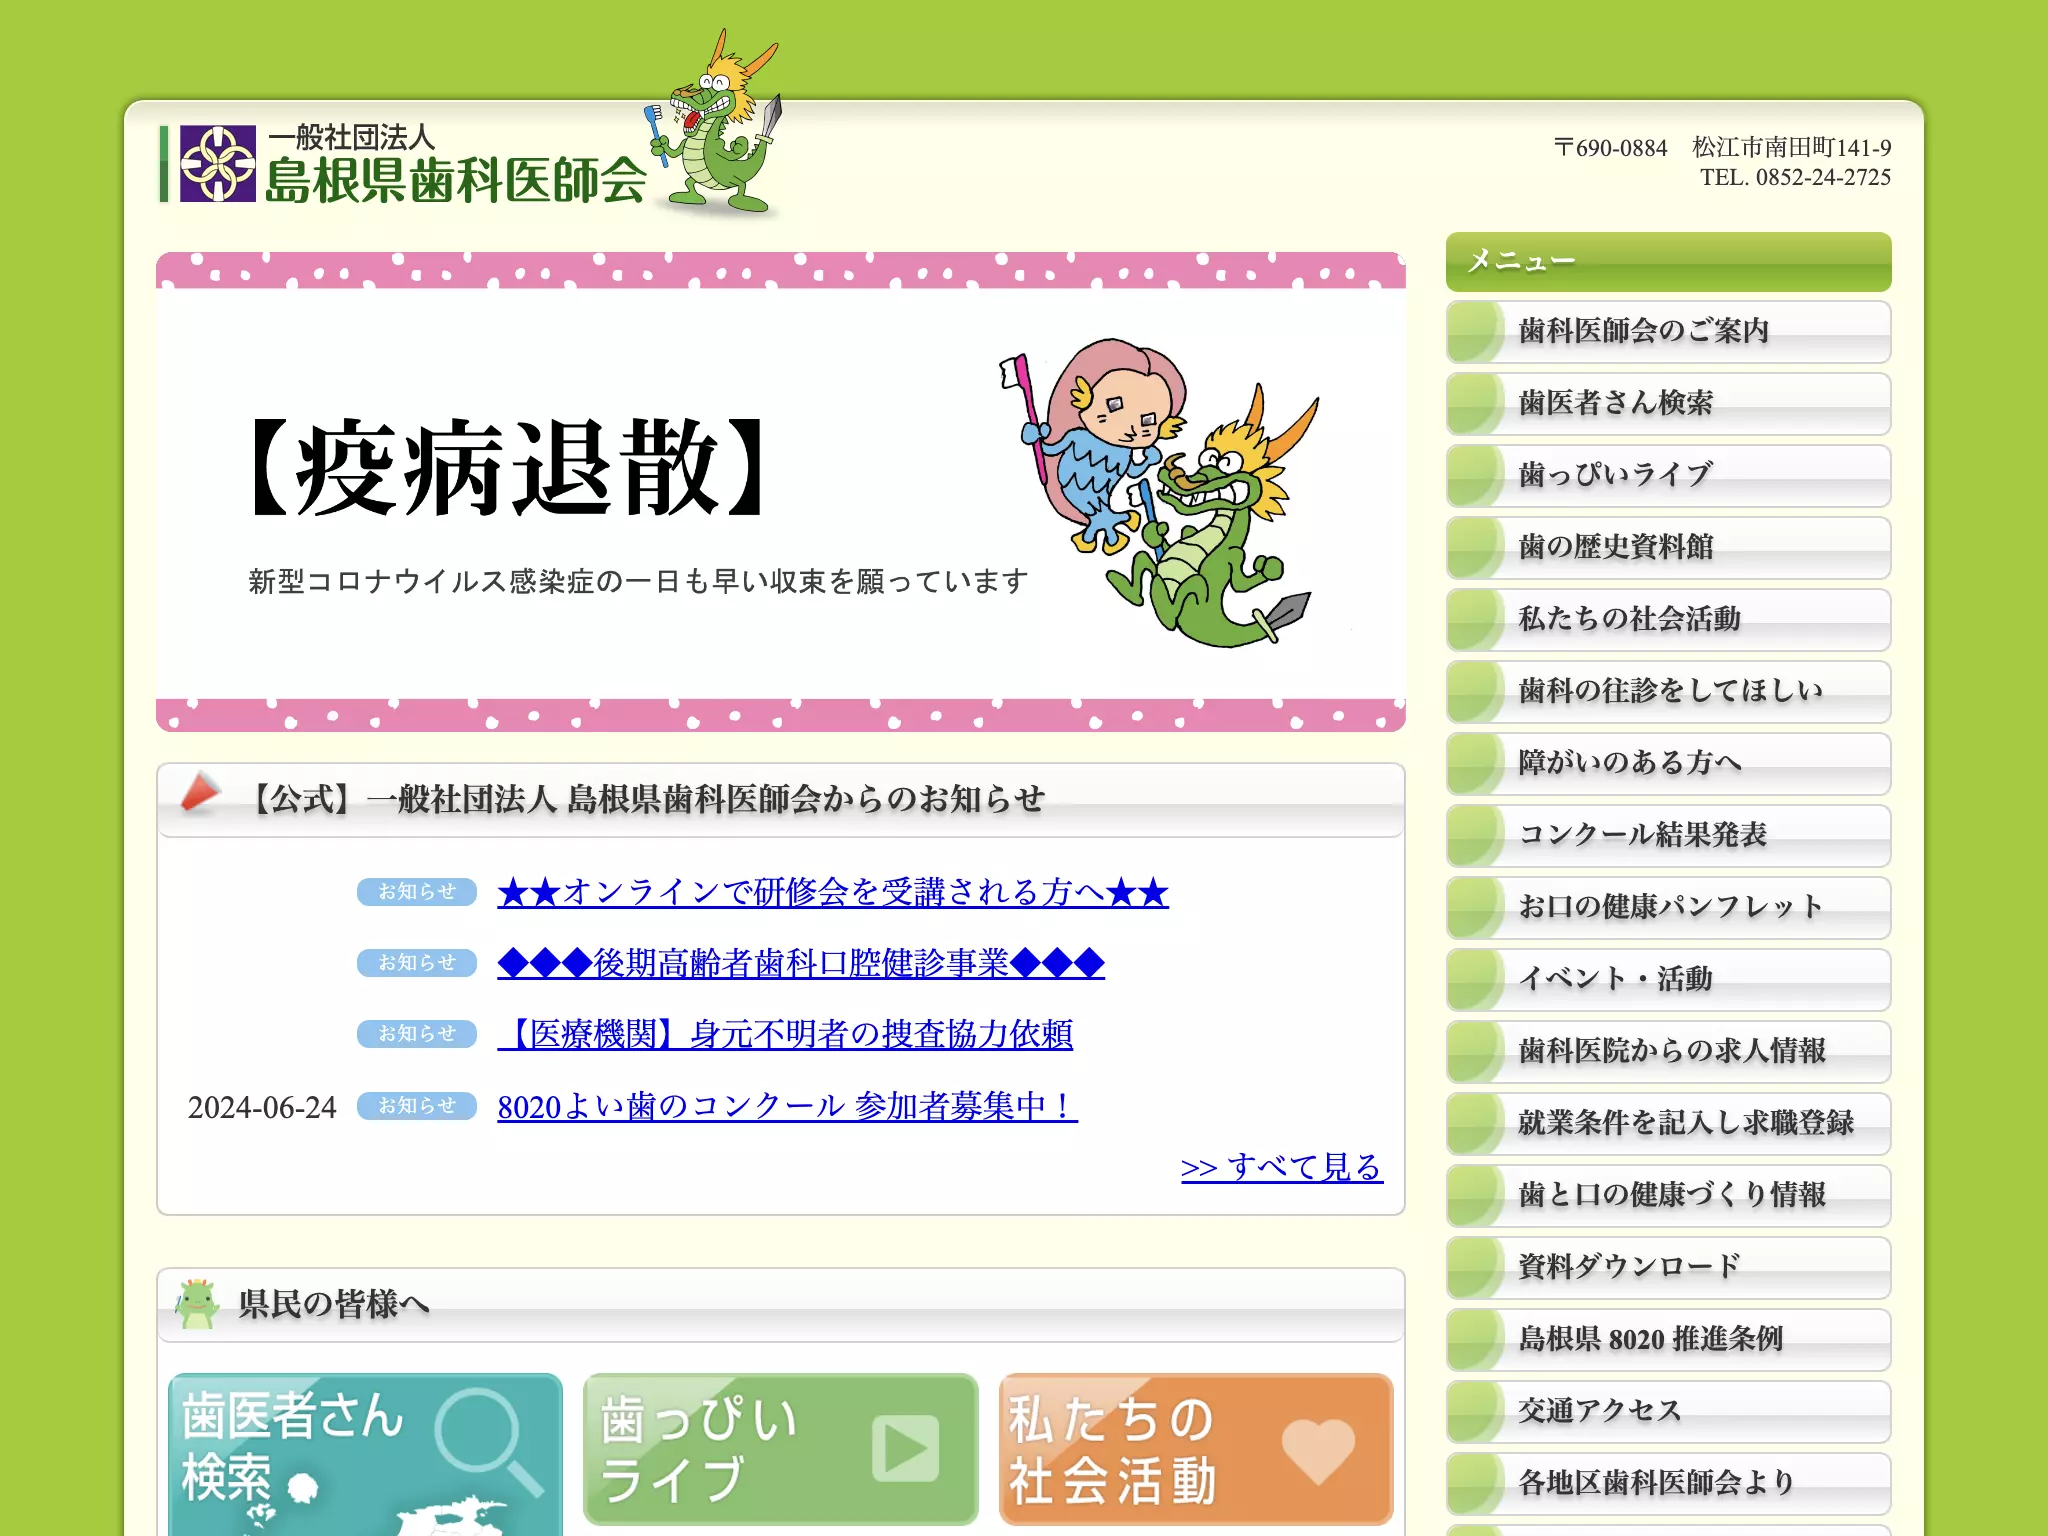Click the 島根県歯科医師会 logo emblem
This screenshot has height=1536, width=2048.
pos(217,164)
